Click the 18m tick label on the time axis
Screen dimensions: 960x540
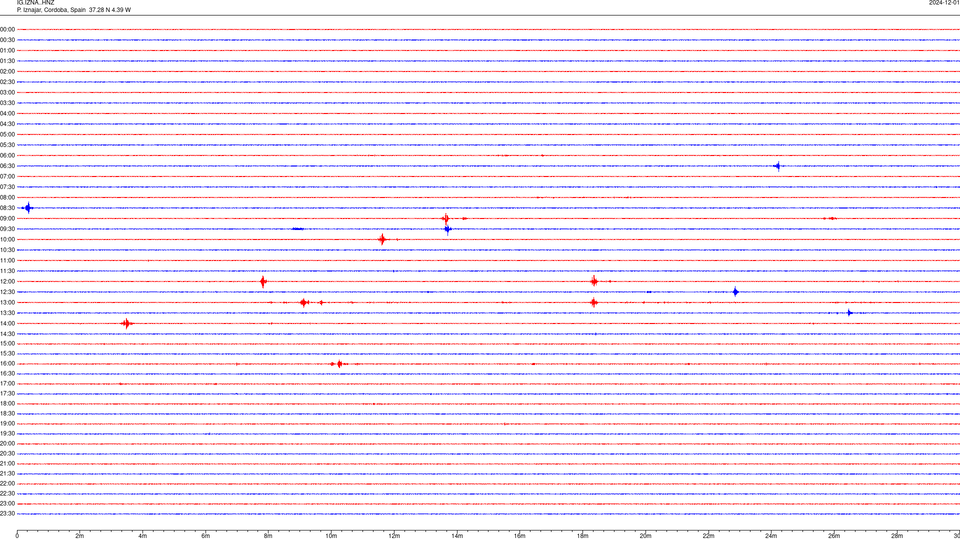click(583, 536)
